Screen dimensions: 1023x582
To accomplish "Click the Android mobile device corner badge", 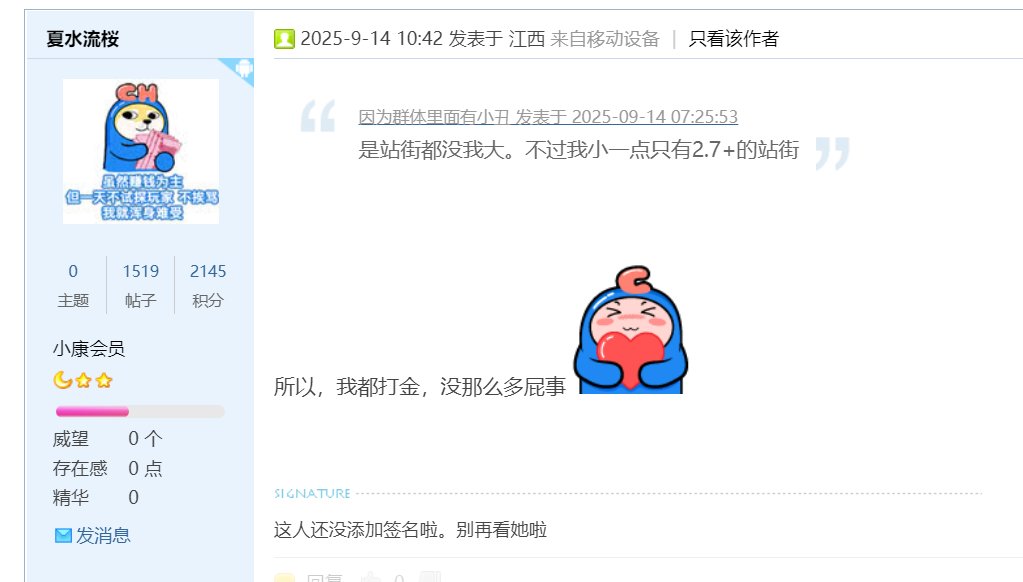I will click(240, 69).
